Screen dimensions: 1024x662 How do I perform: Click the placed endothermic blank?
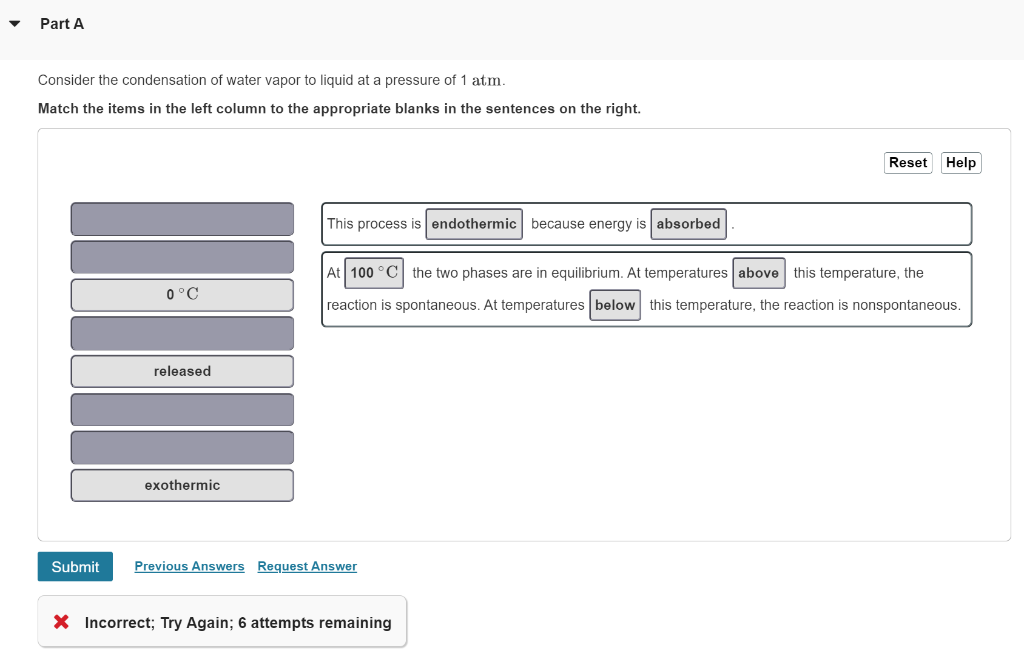[474, 224]
